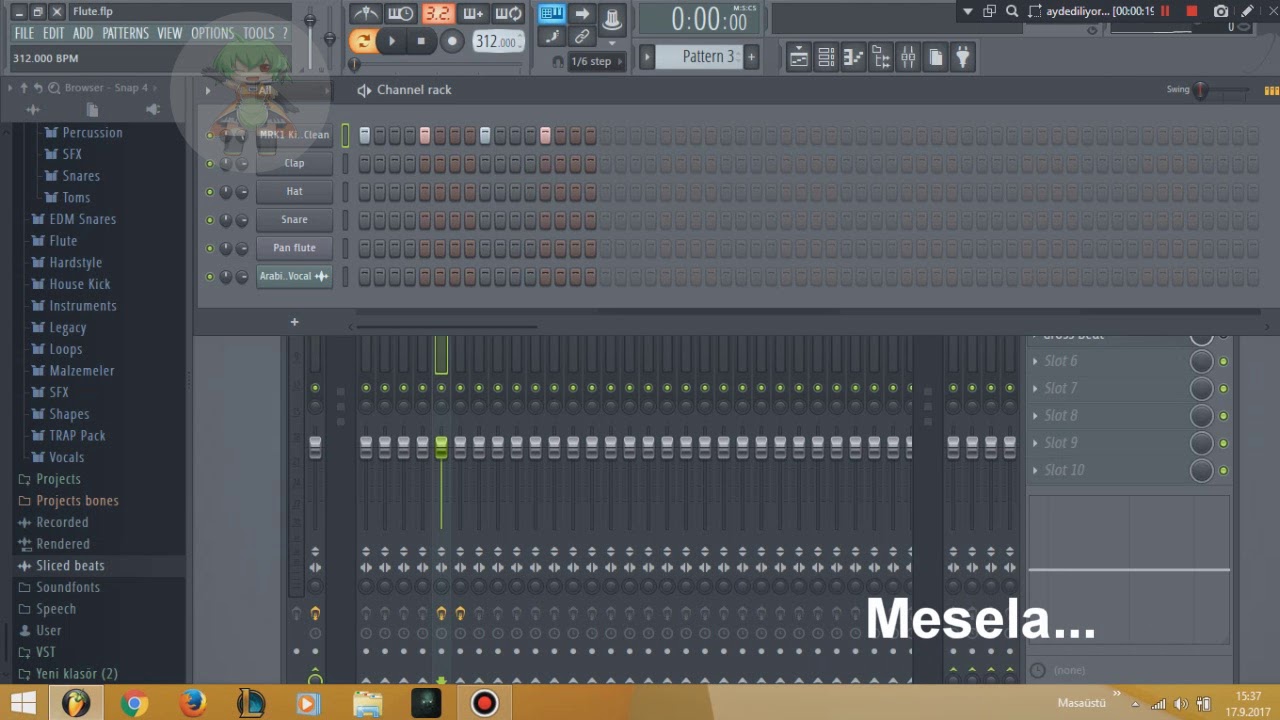Open Slot 6 plugin menu arrow
Image resolution: width=1280 pixels, height=720 pixels.
pos(1035,361)
